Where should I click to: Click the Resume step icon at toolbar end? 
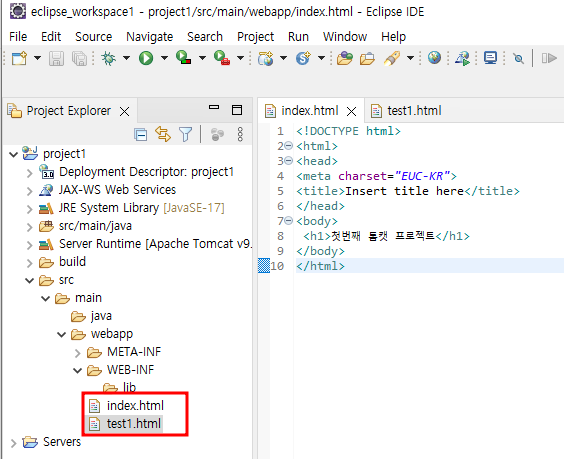click(549, 58)
